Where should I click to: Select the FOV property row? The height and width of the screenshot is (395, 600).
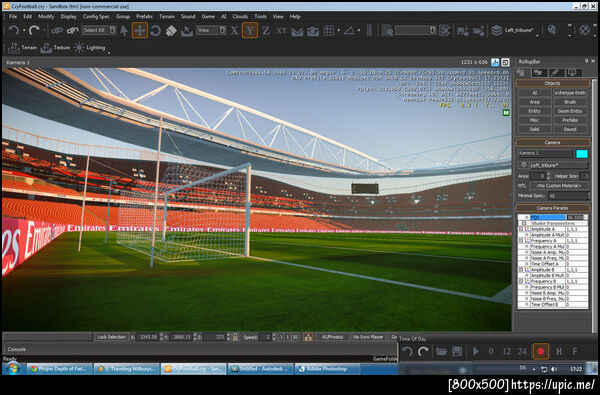pos(553,217)
